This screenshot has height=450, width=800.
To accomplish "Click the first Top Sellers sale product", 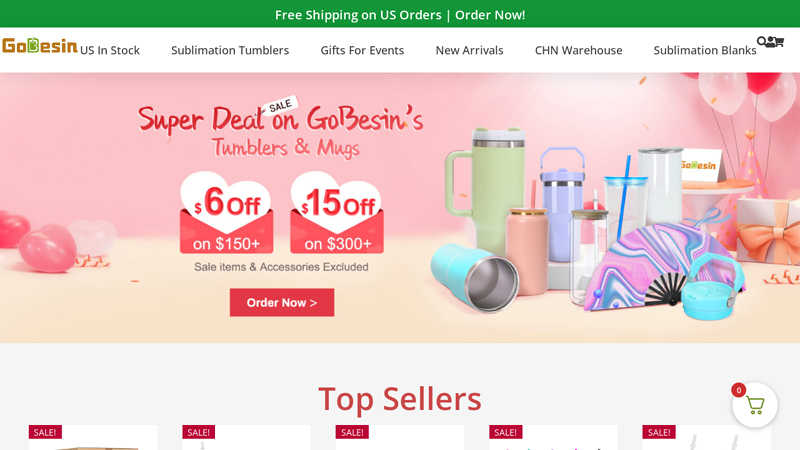I will coord(93,437).
